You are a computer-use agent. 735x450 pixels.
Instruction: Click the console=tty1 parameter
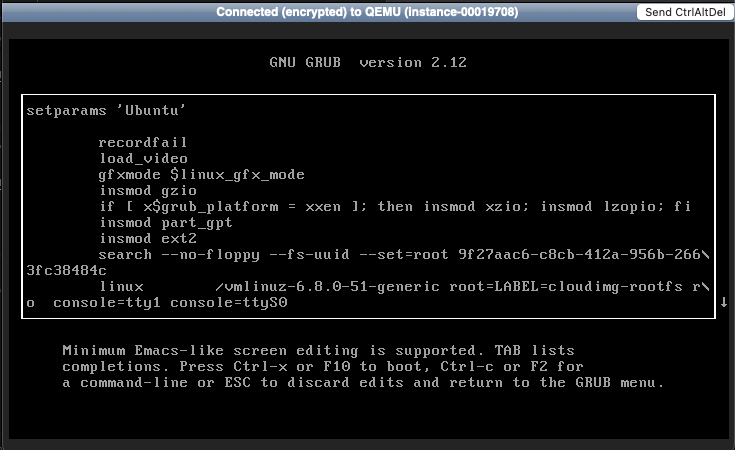pyautogui.click(x=102, y=302)
